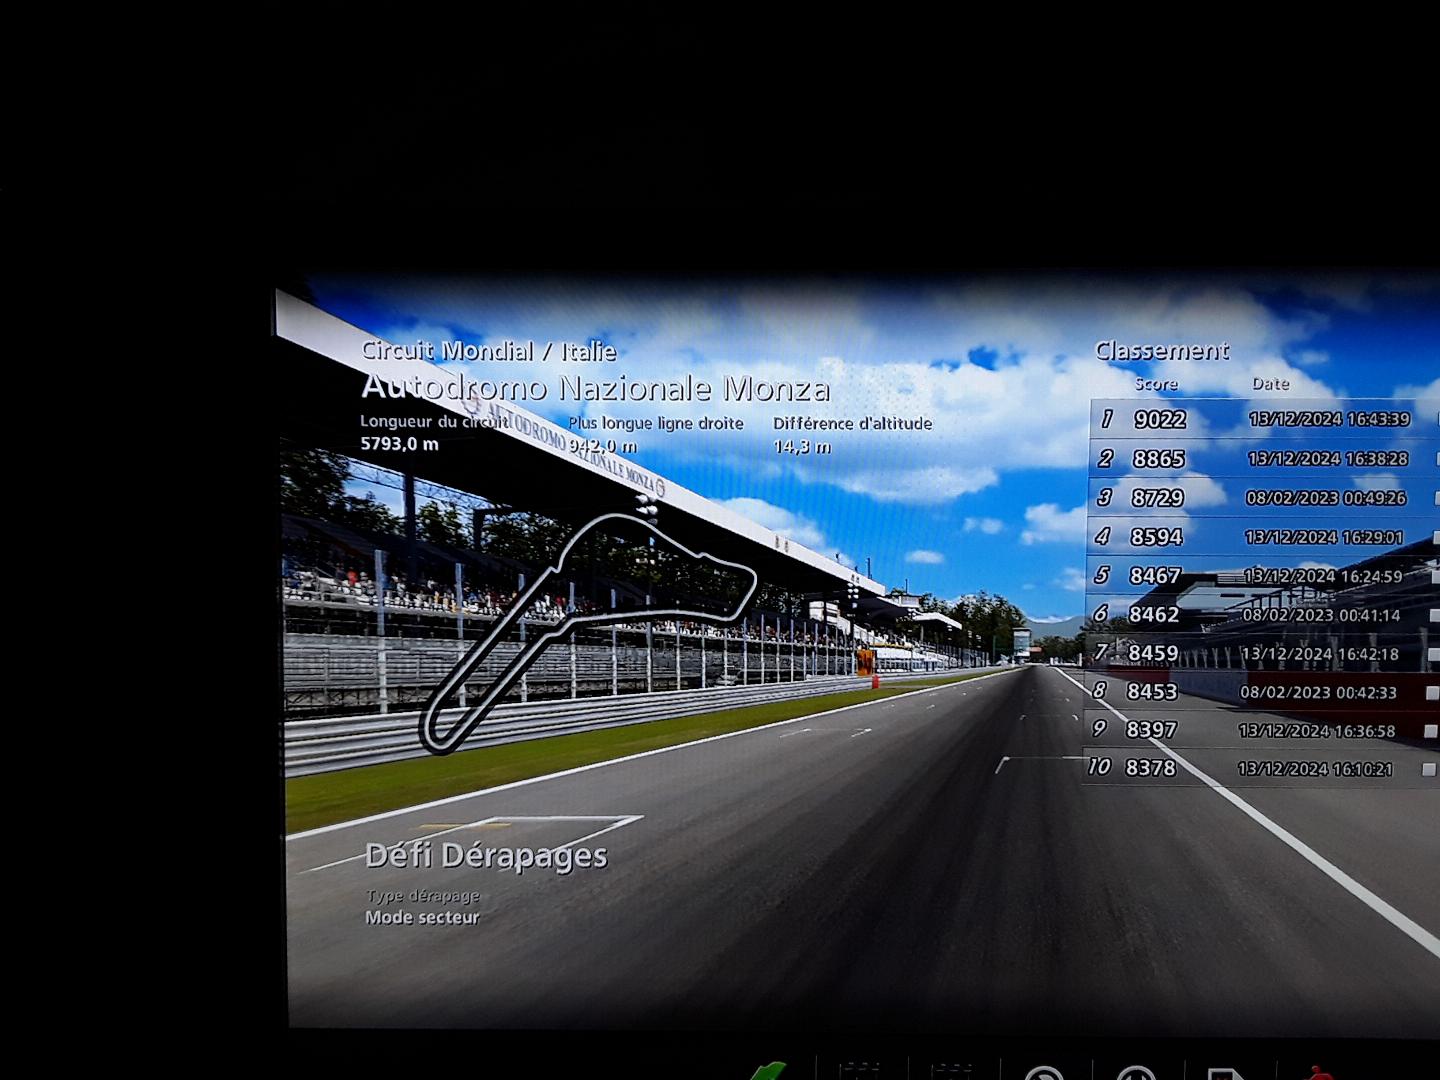This screenshot has width=1440, height=1080.
Task: Select the Mode secteur drift type
Action: coord(422,917)
